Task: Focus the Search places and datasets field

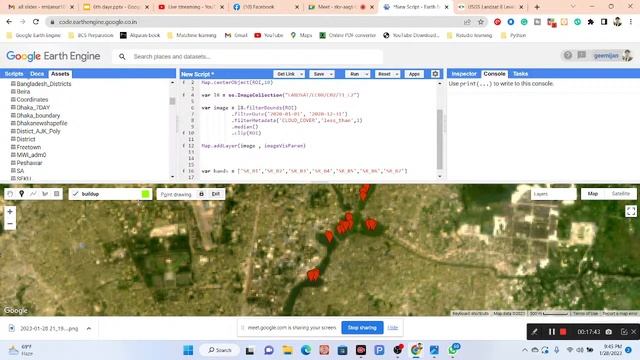Action: pyautogui.click(x=247, y=57)
